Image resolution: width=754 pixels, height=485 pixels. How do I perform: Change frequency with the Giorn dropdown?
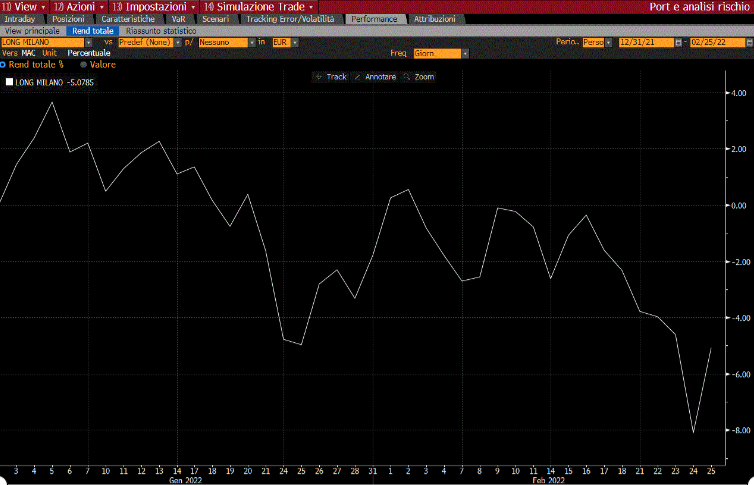coord(463,53)
